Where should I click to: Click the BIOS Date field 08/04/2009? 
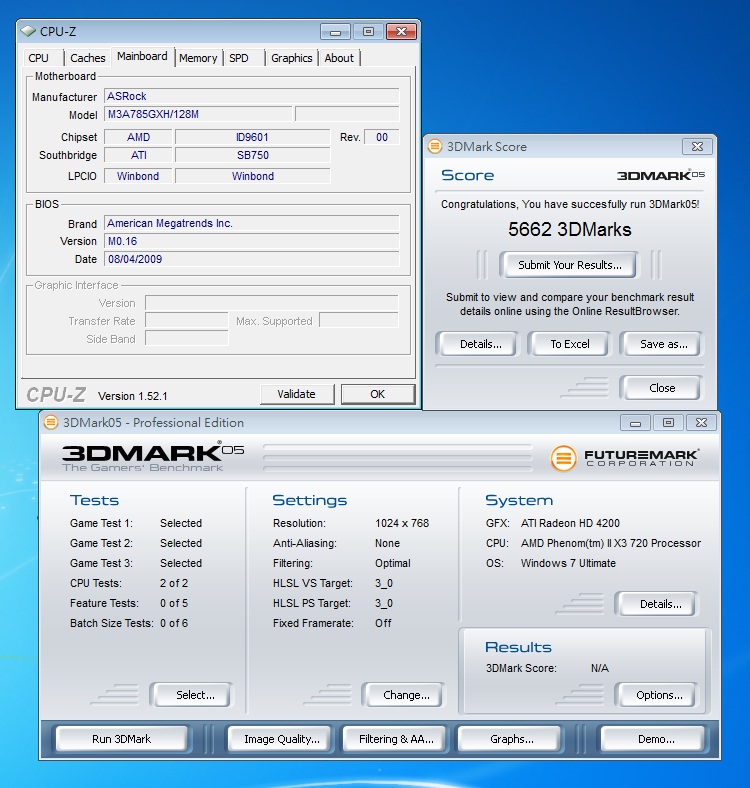(x=251, y=259)
